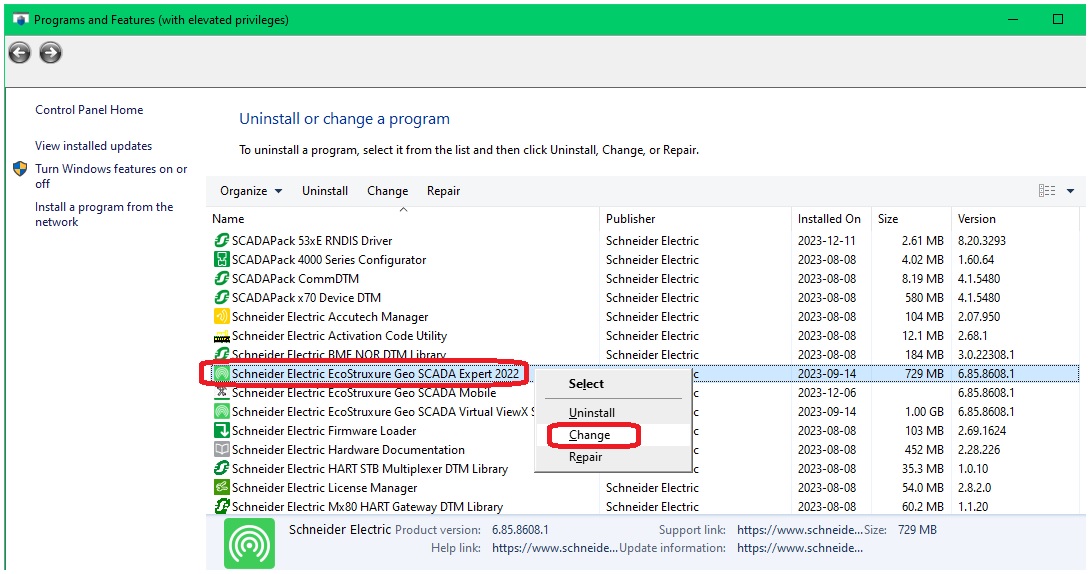Click the 2023-12-06 installed date cell
The height and width of the screenshot is (574, 1091).
(827, 393)
